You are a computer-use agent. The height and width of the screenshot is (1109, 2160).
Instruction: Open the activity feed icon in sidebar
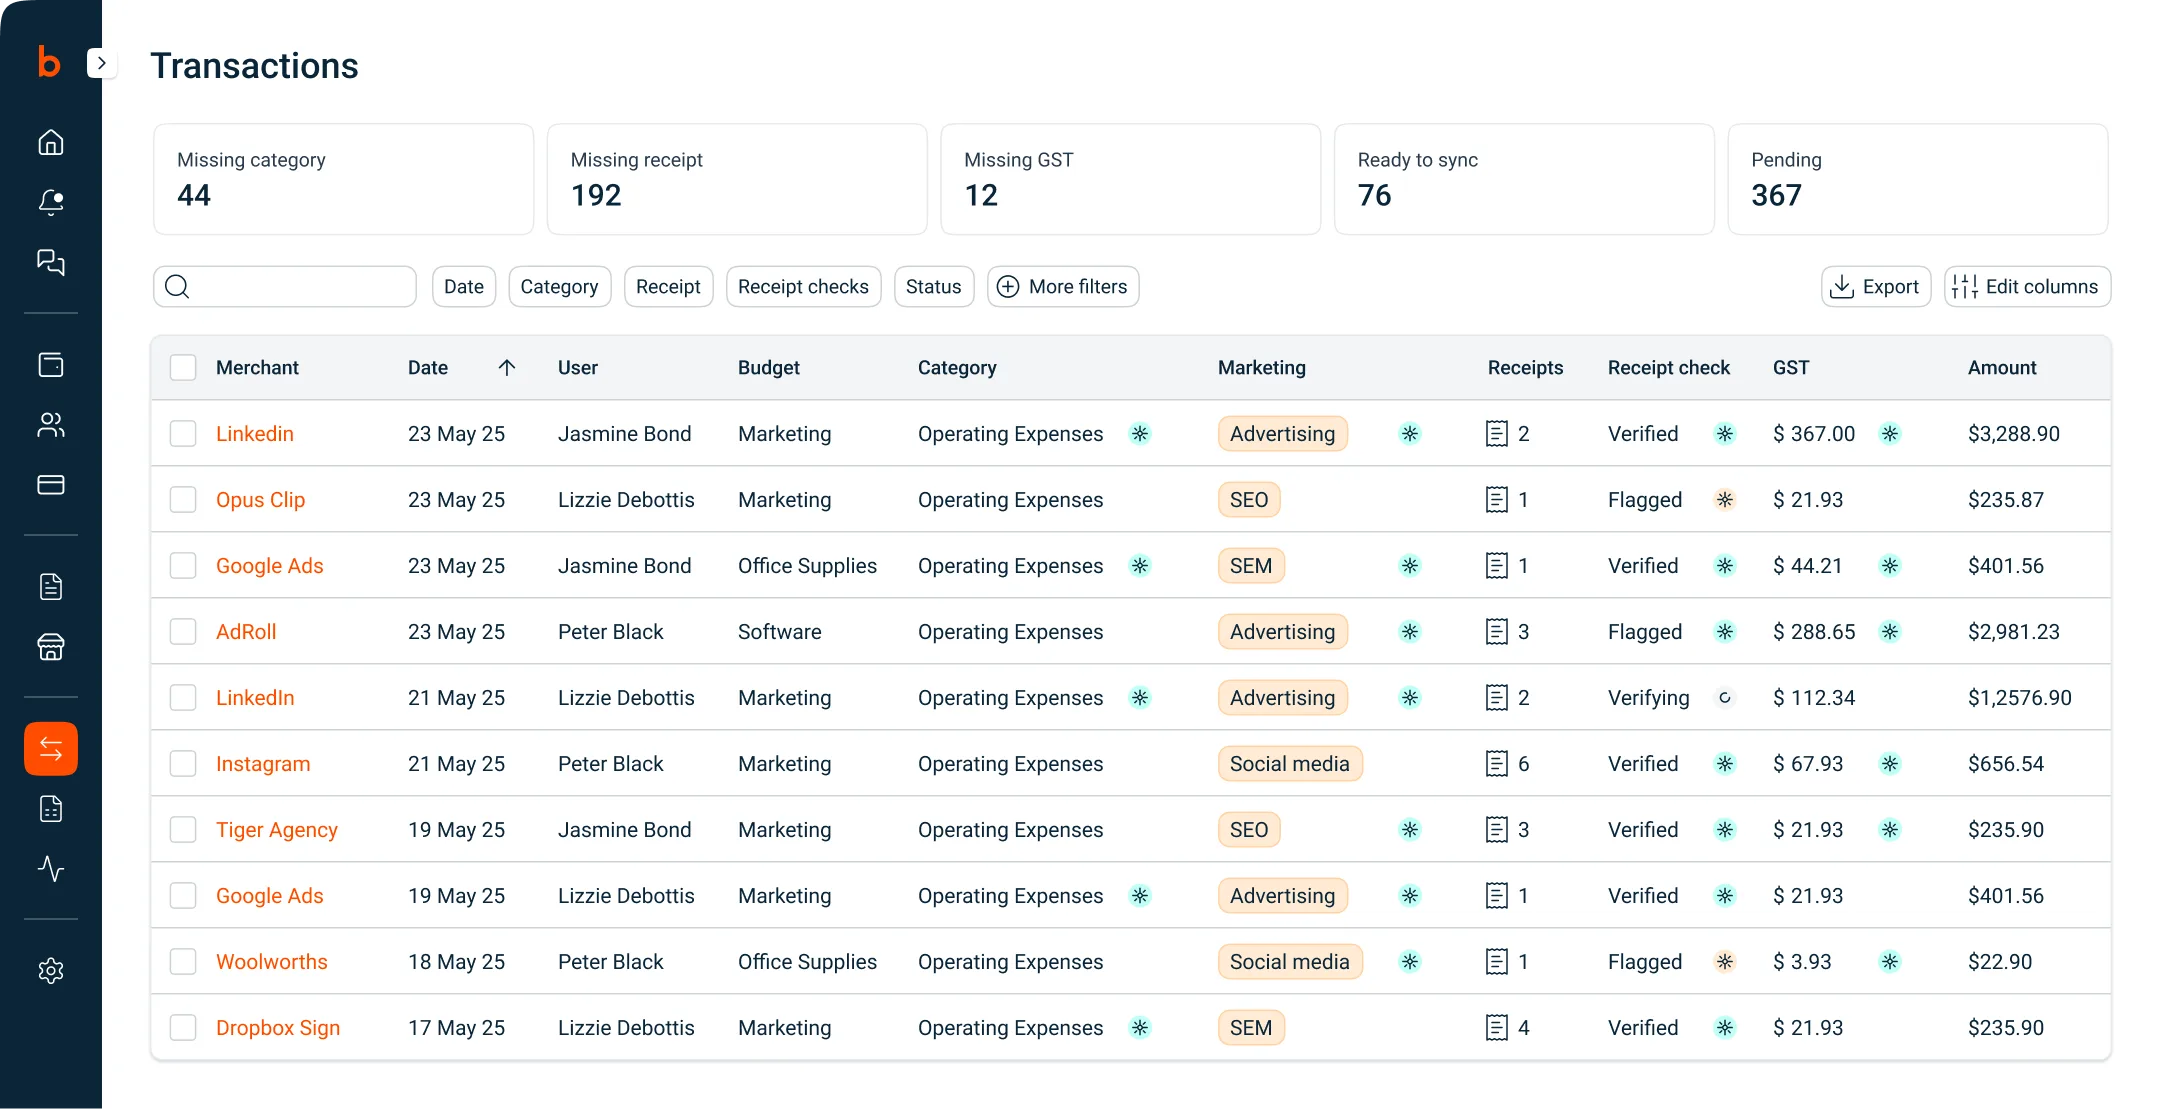click(50, 869)
